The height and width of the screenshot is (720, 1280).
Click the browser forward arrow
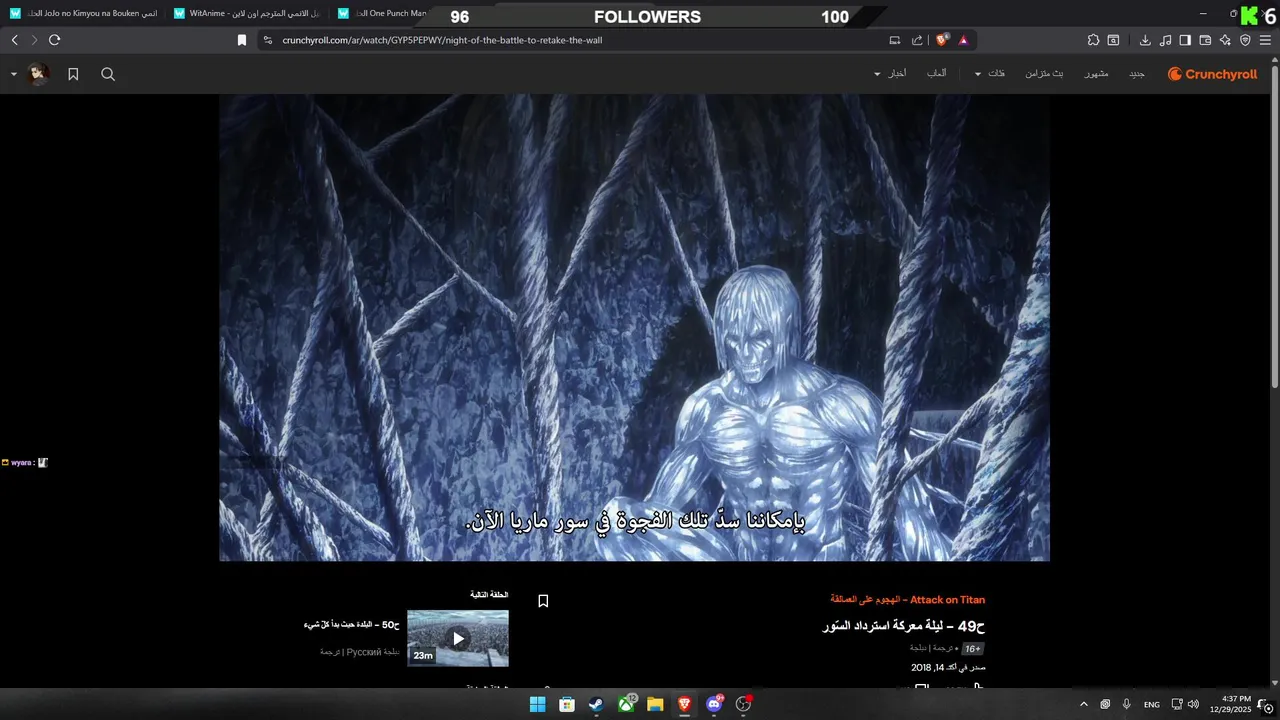tap(34, 40)
